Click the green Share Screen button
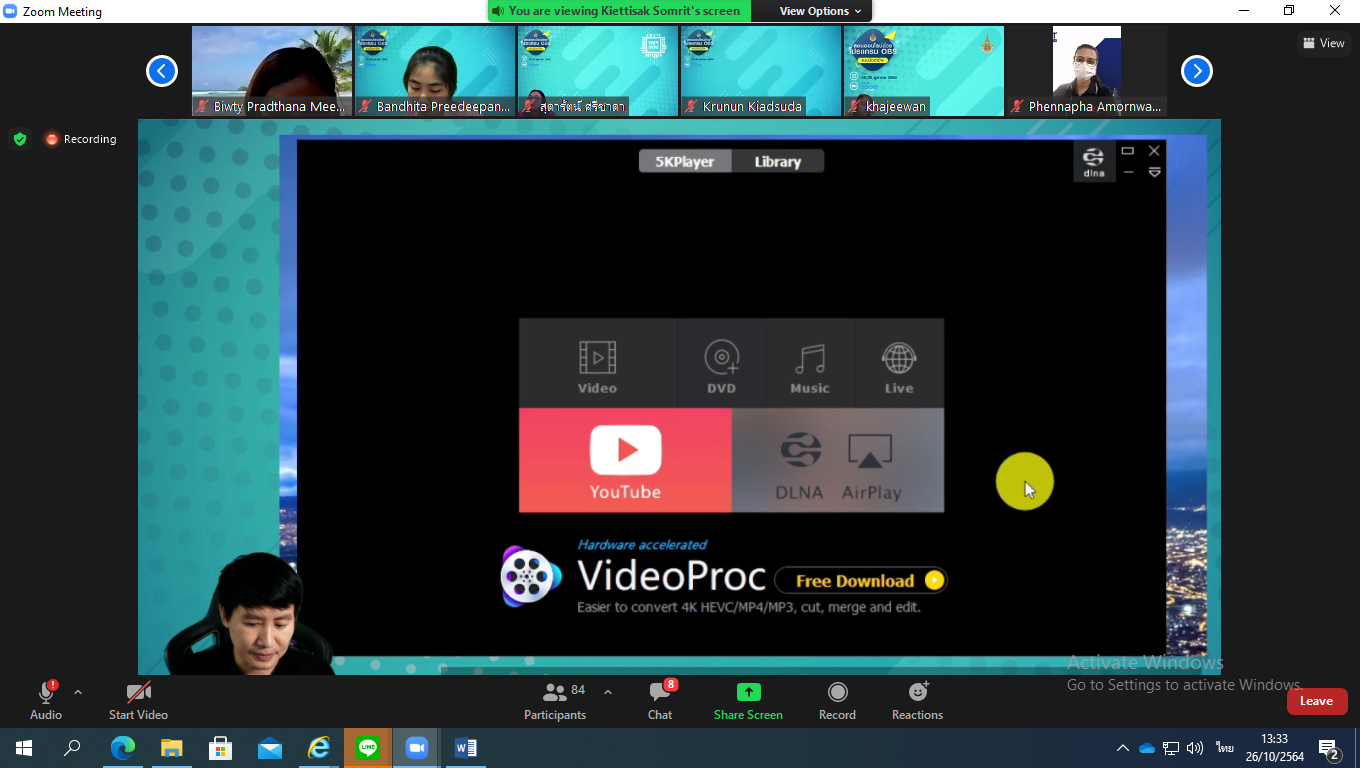1360x768 pixels. 748,701
